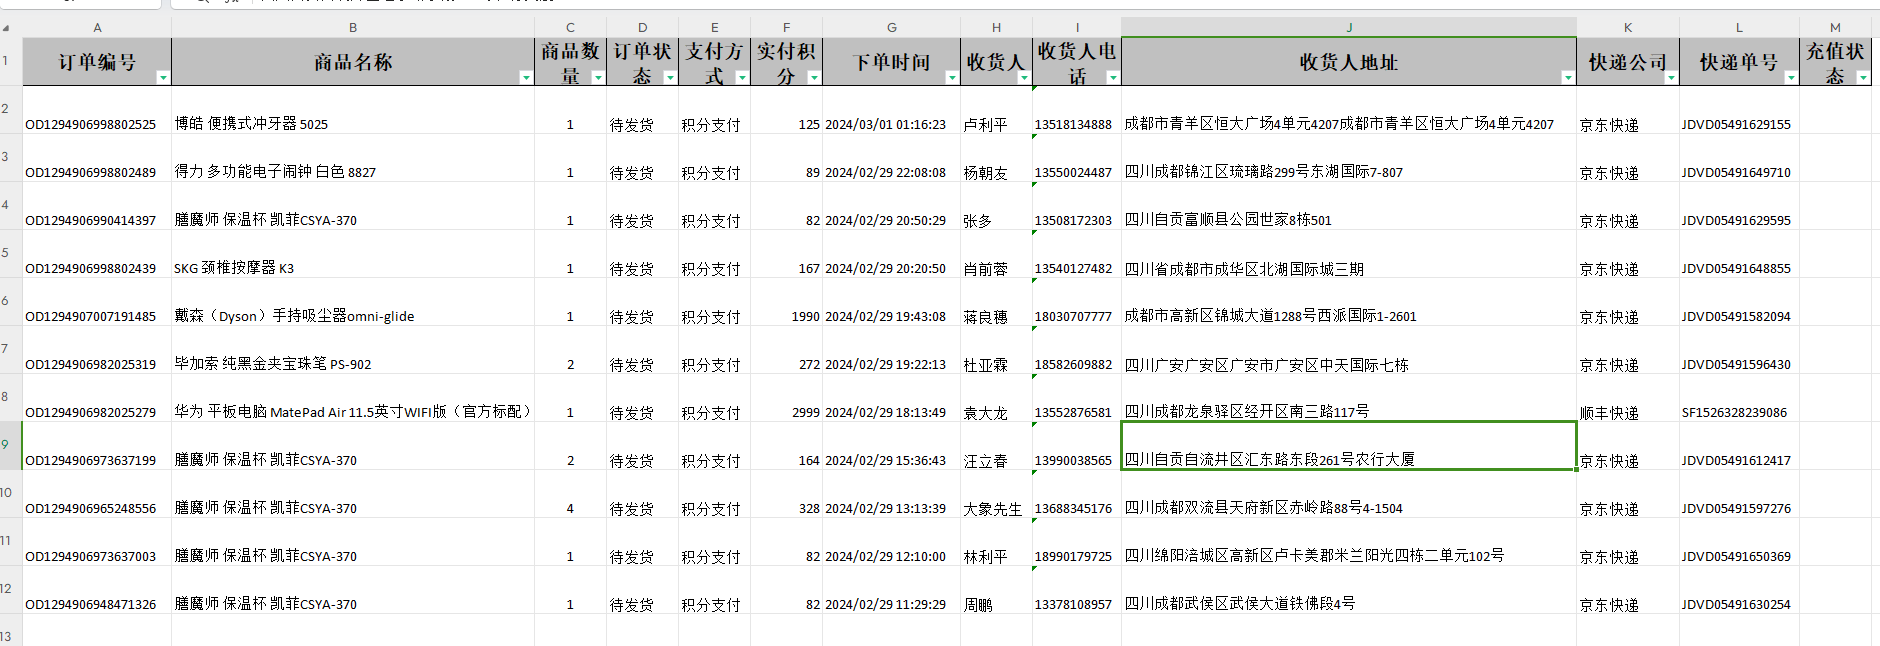The height and width of the screenshot is (646, 1880).
Task: Click the 订单编号 header cell
Action: coord(97,62)
